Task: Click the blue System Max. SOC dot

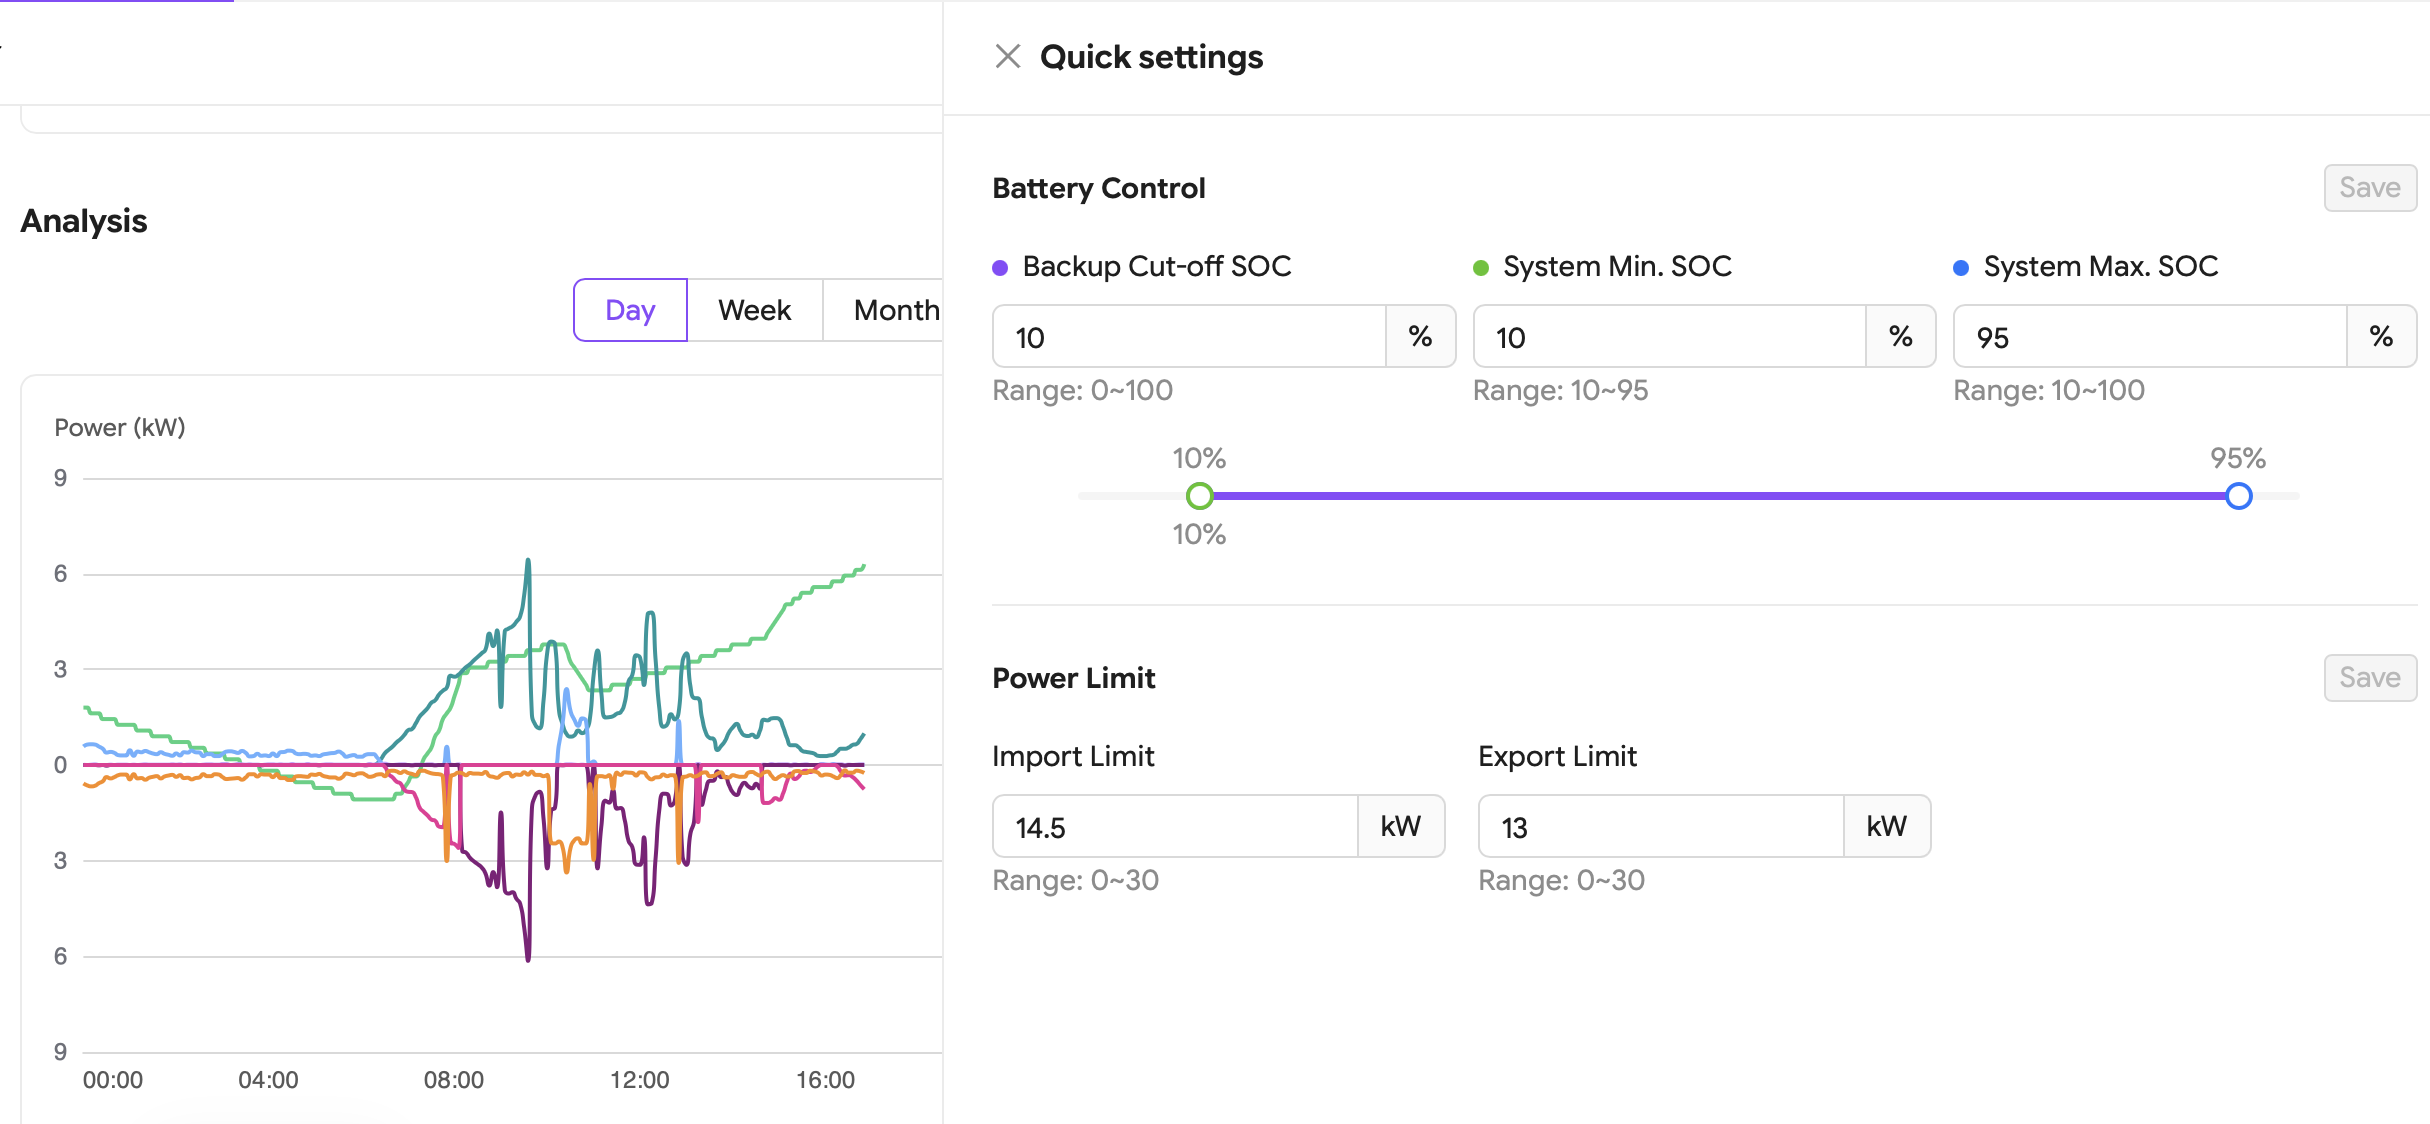Action: pyautogui.click(x=1961, y=268)
